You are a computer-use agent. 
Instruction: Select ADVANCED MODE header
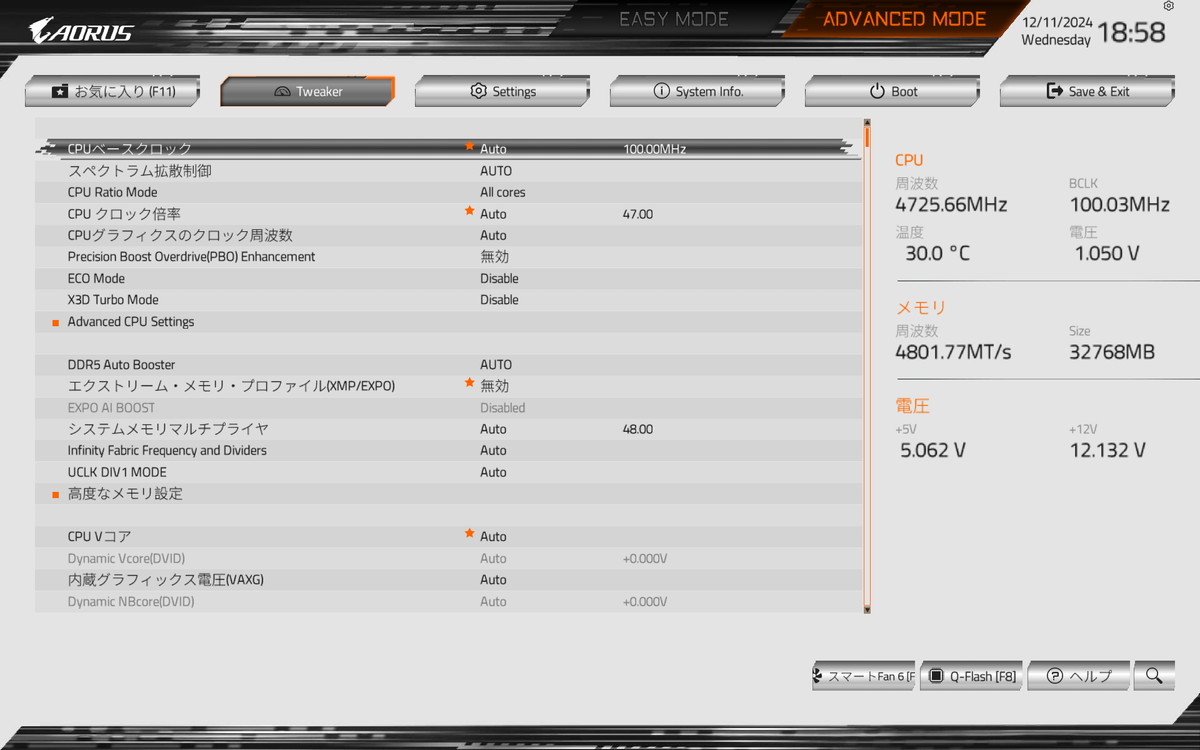pyautogui.click(x=904, y=19)
